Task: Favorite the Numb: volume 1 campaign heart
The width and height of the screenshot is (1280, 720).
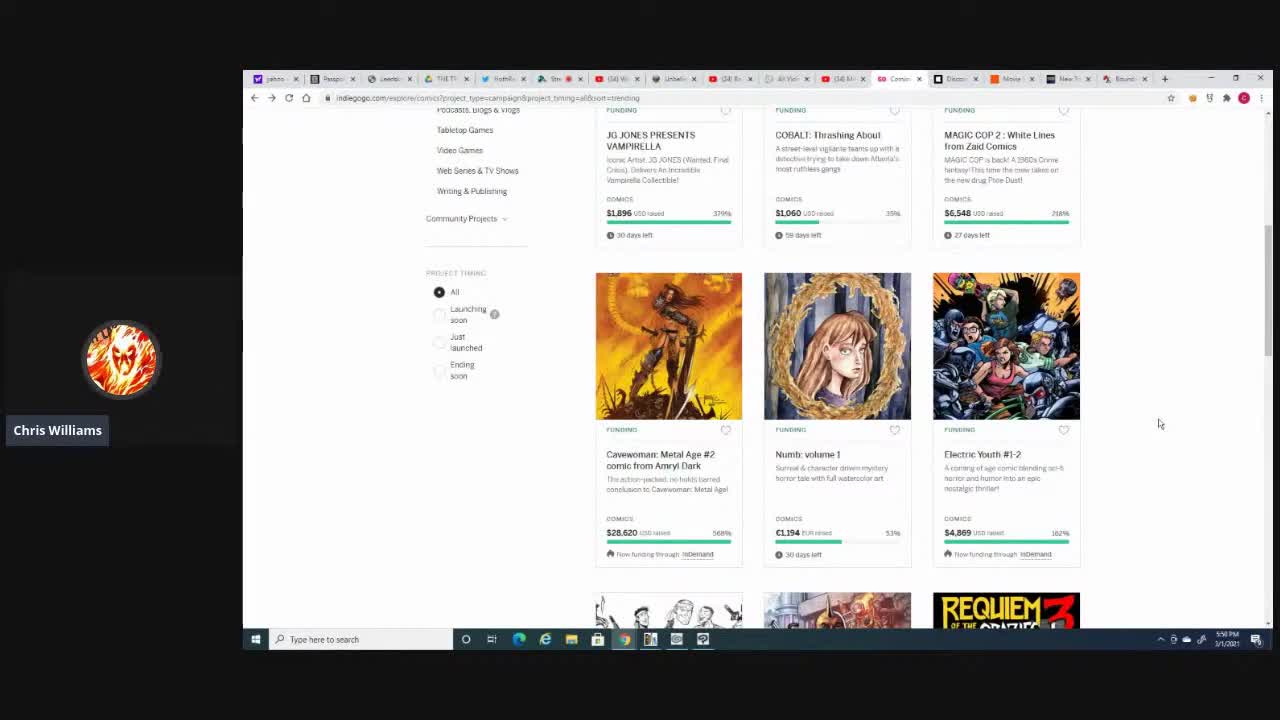Action: click(x=895, y=430)
